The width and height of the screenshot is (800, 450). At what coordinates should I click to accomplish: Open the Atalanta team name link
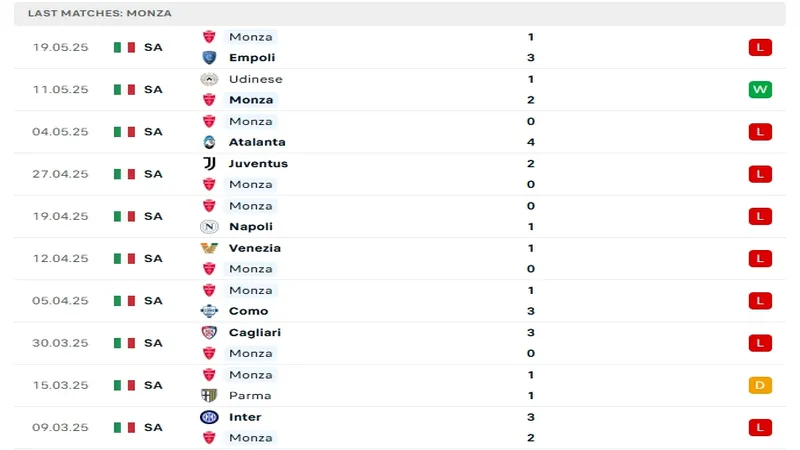257,142
